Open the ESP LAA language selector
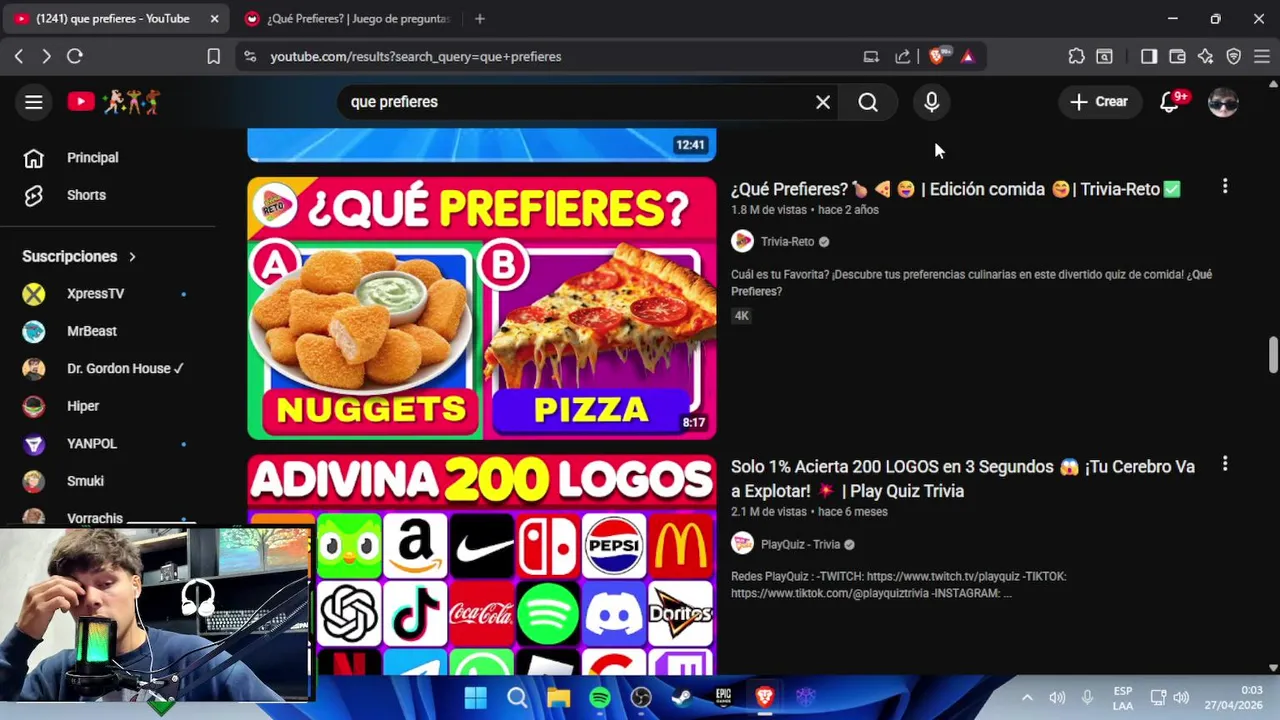Viewport: 1280px width, 720px height. [1123, 698]
